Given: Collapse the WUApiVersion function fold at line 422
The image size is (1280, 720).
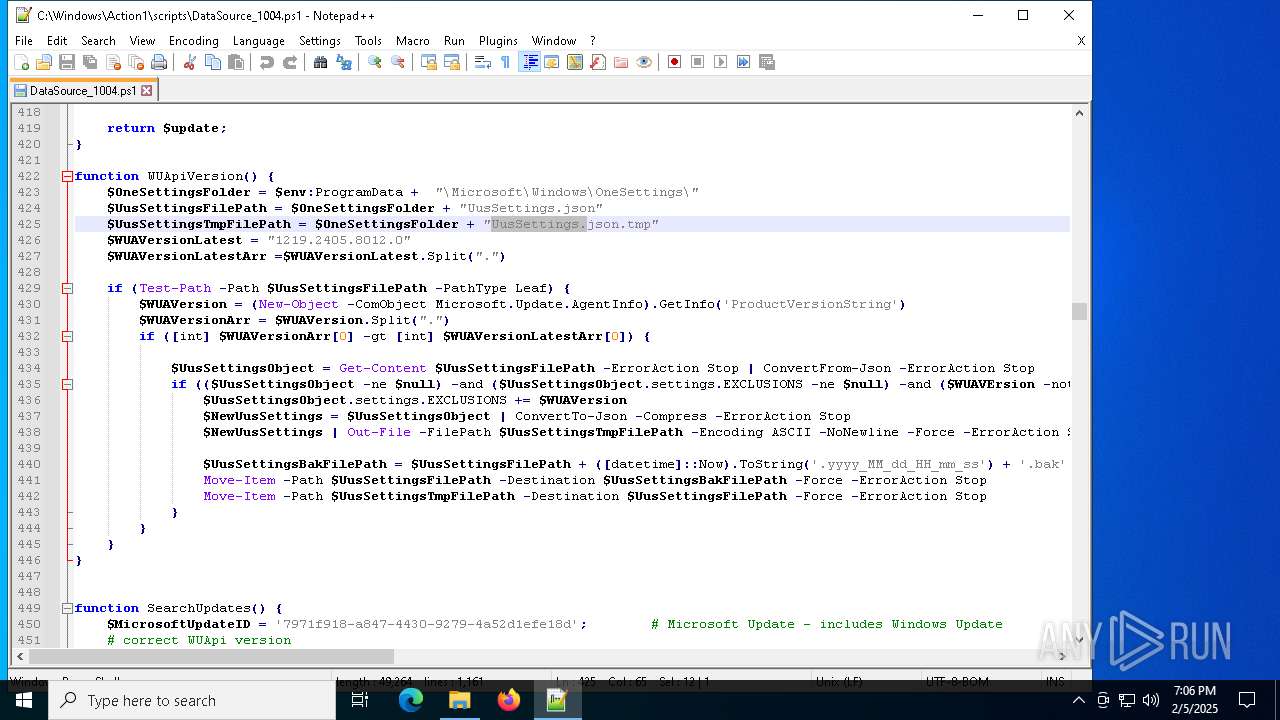Looking at the screenshot, I should (67, 176).
